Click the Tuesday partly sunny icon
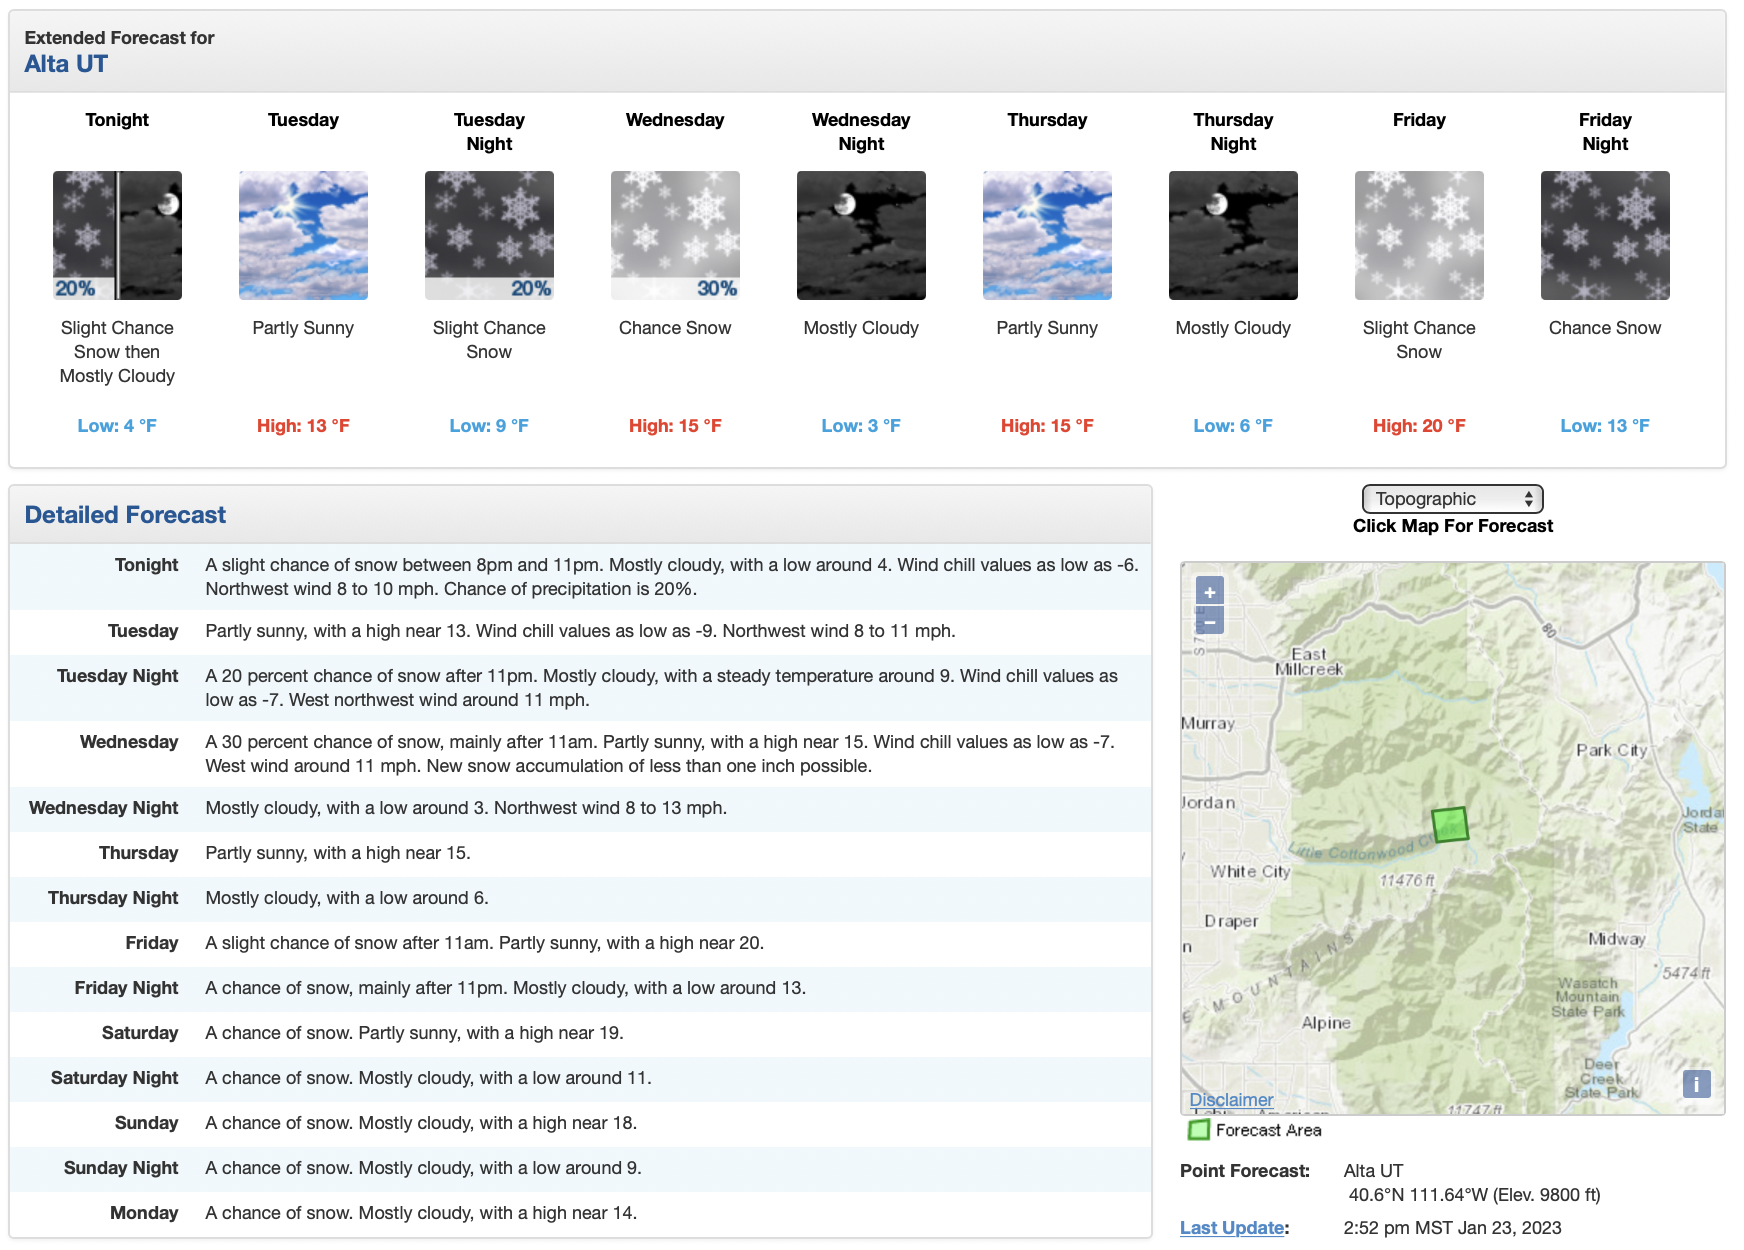Screen dimensions: 1744x1250 (x=303, y=235)
